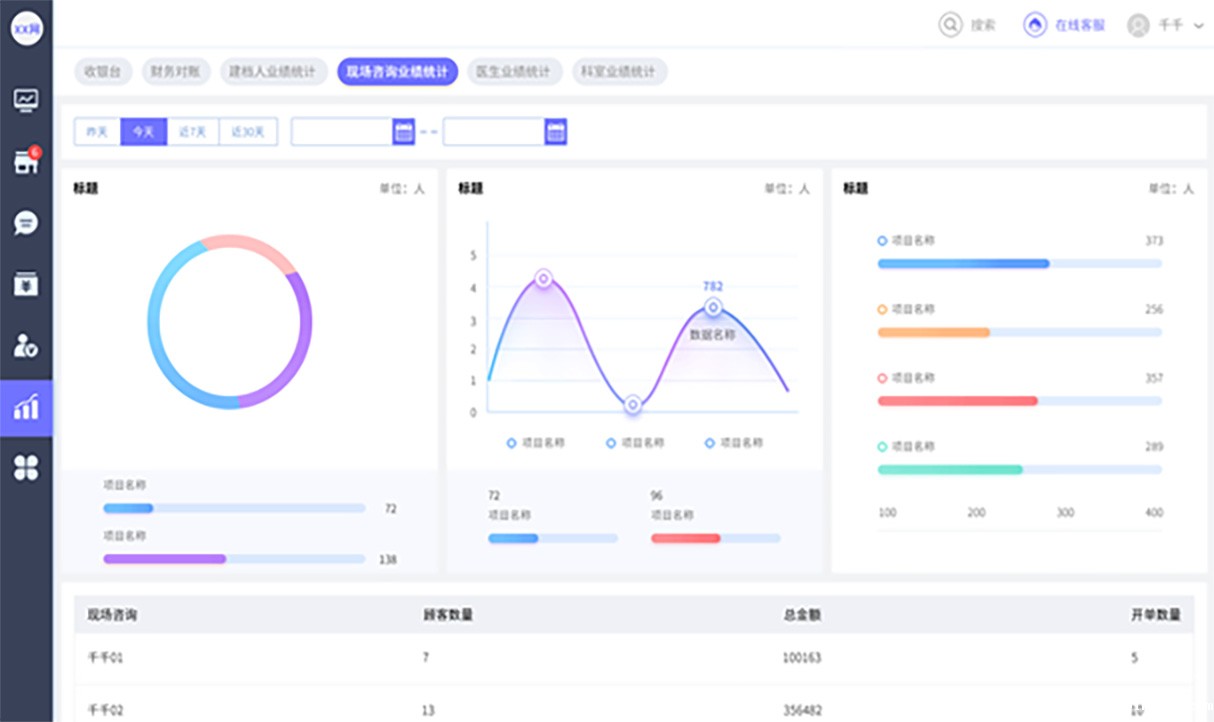Open calendar picker for end date
Viewport: 1214px width, 722px height.
556,132
